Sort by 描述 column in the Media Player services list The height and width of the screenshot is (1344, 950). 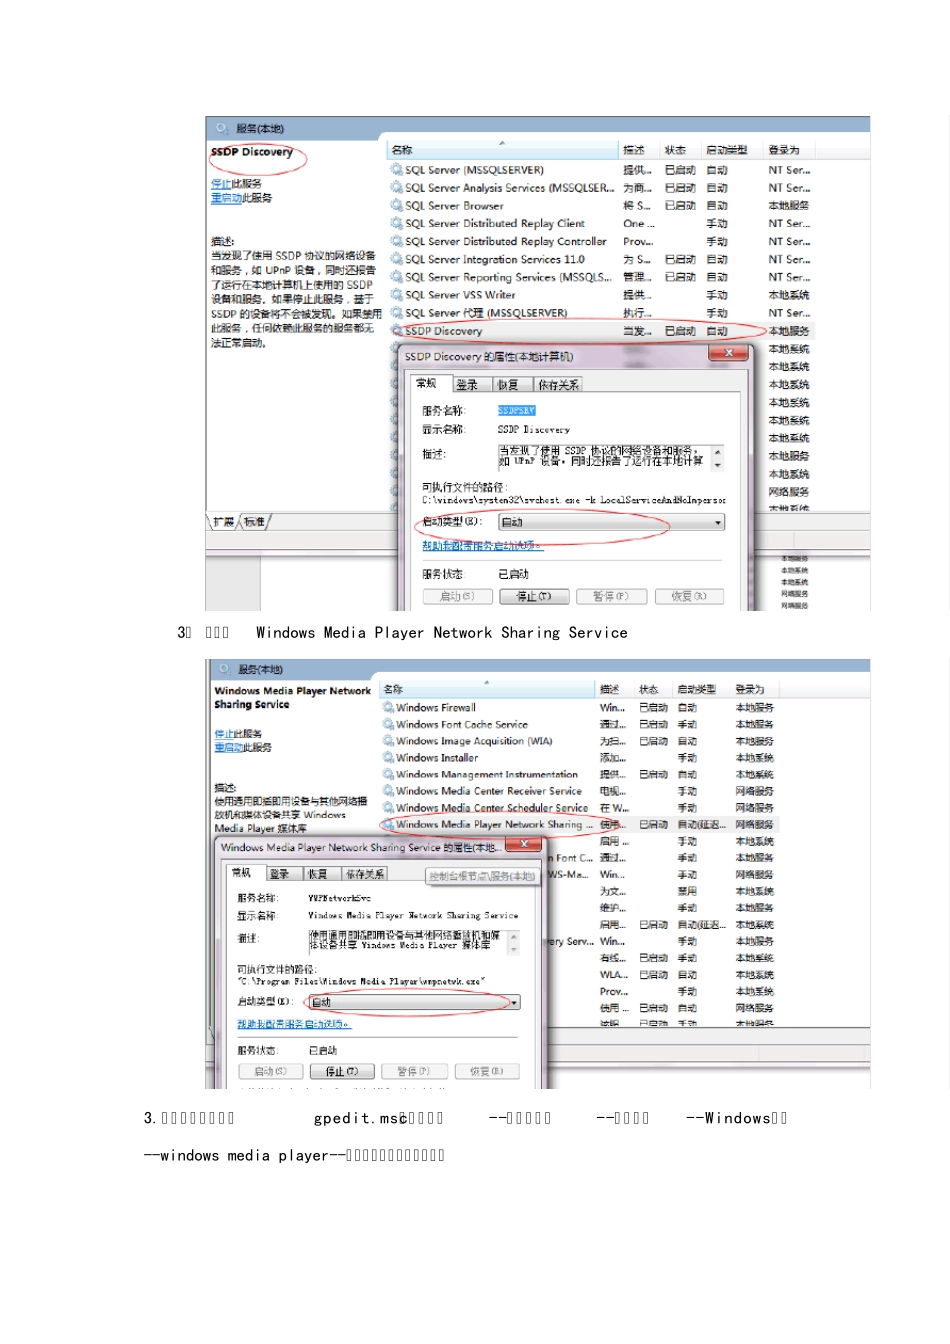click(609, 689)
